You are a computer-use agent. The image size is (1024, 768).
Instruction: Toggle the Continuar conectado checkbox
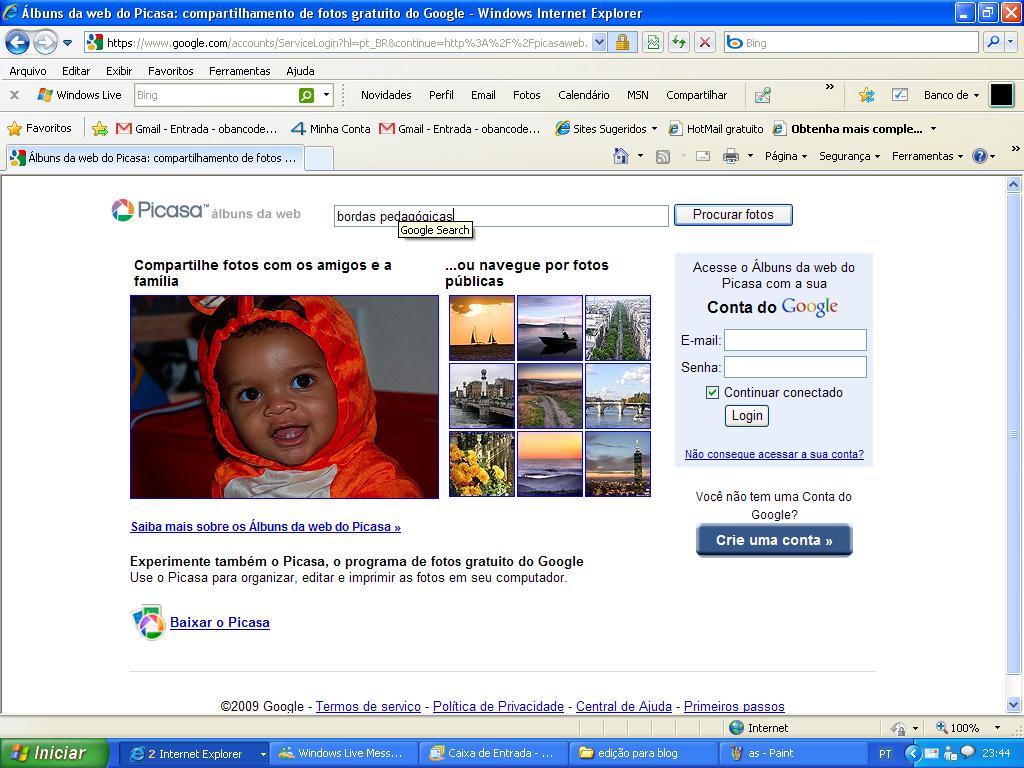click(712, 392)
